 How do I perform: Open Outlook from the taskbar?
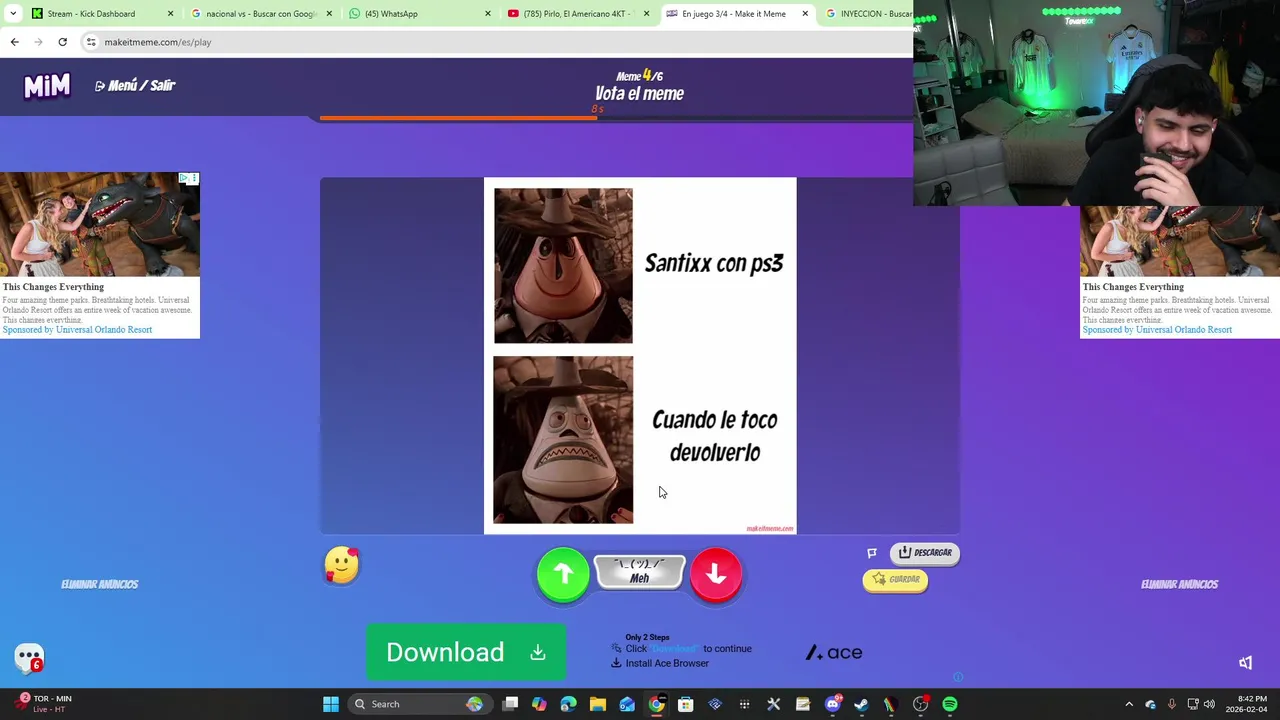click(627, 704)
